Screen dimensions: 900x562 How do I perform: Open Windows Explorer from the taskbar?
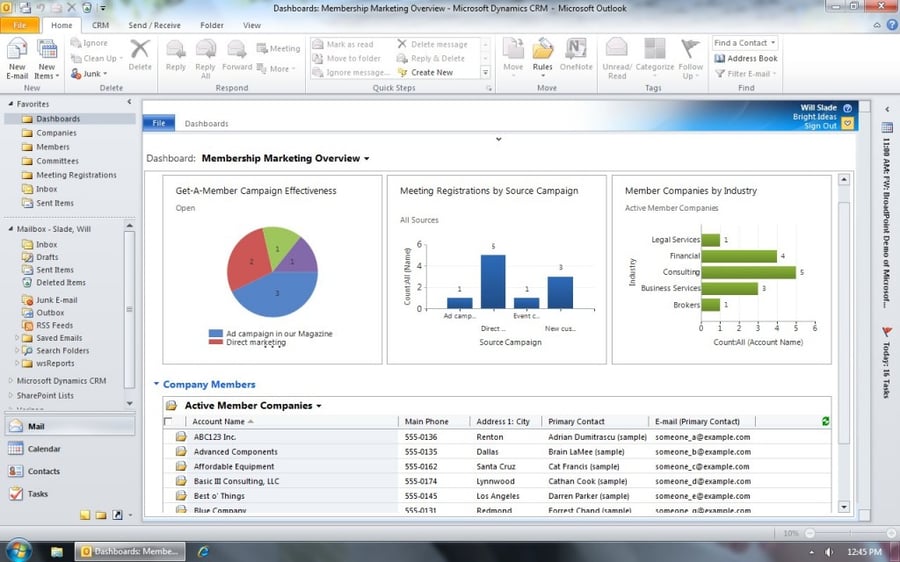point(56,552)
